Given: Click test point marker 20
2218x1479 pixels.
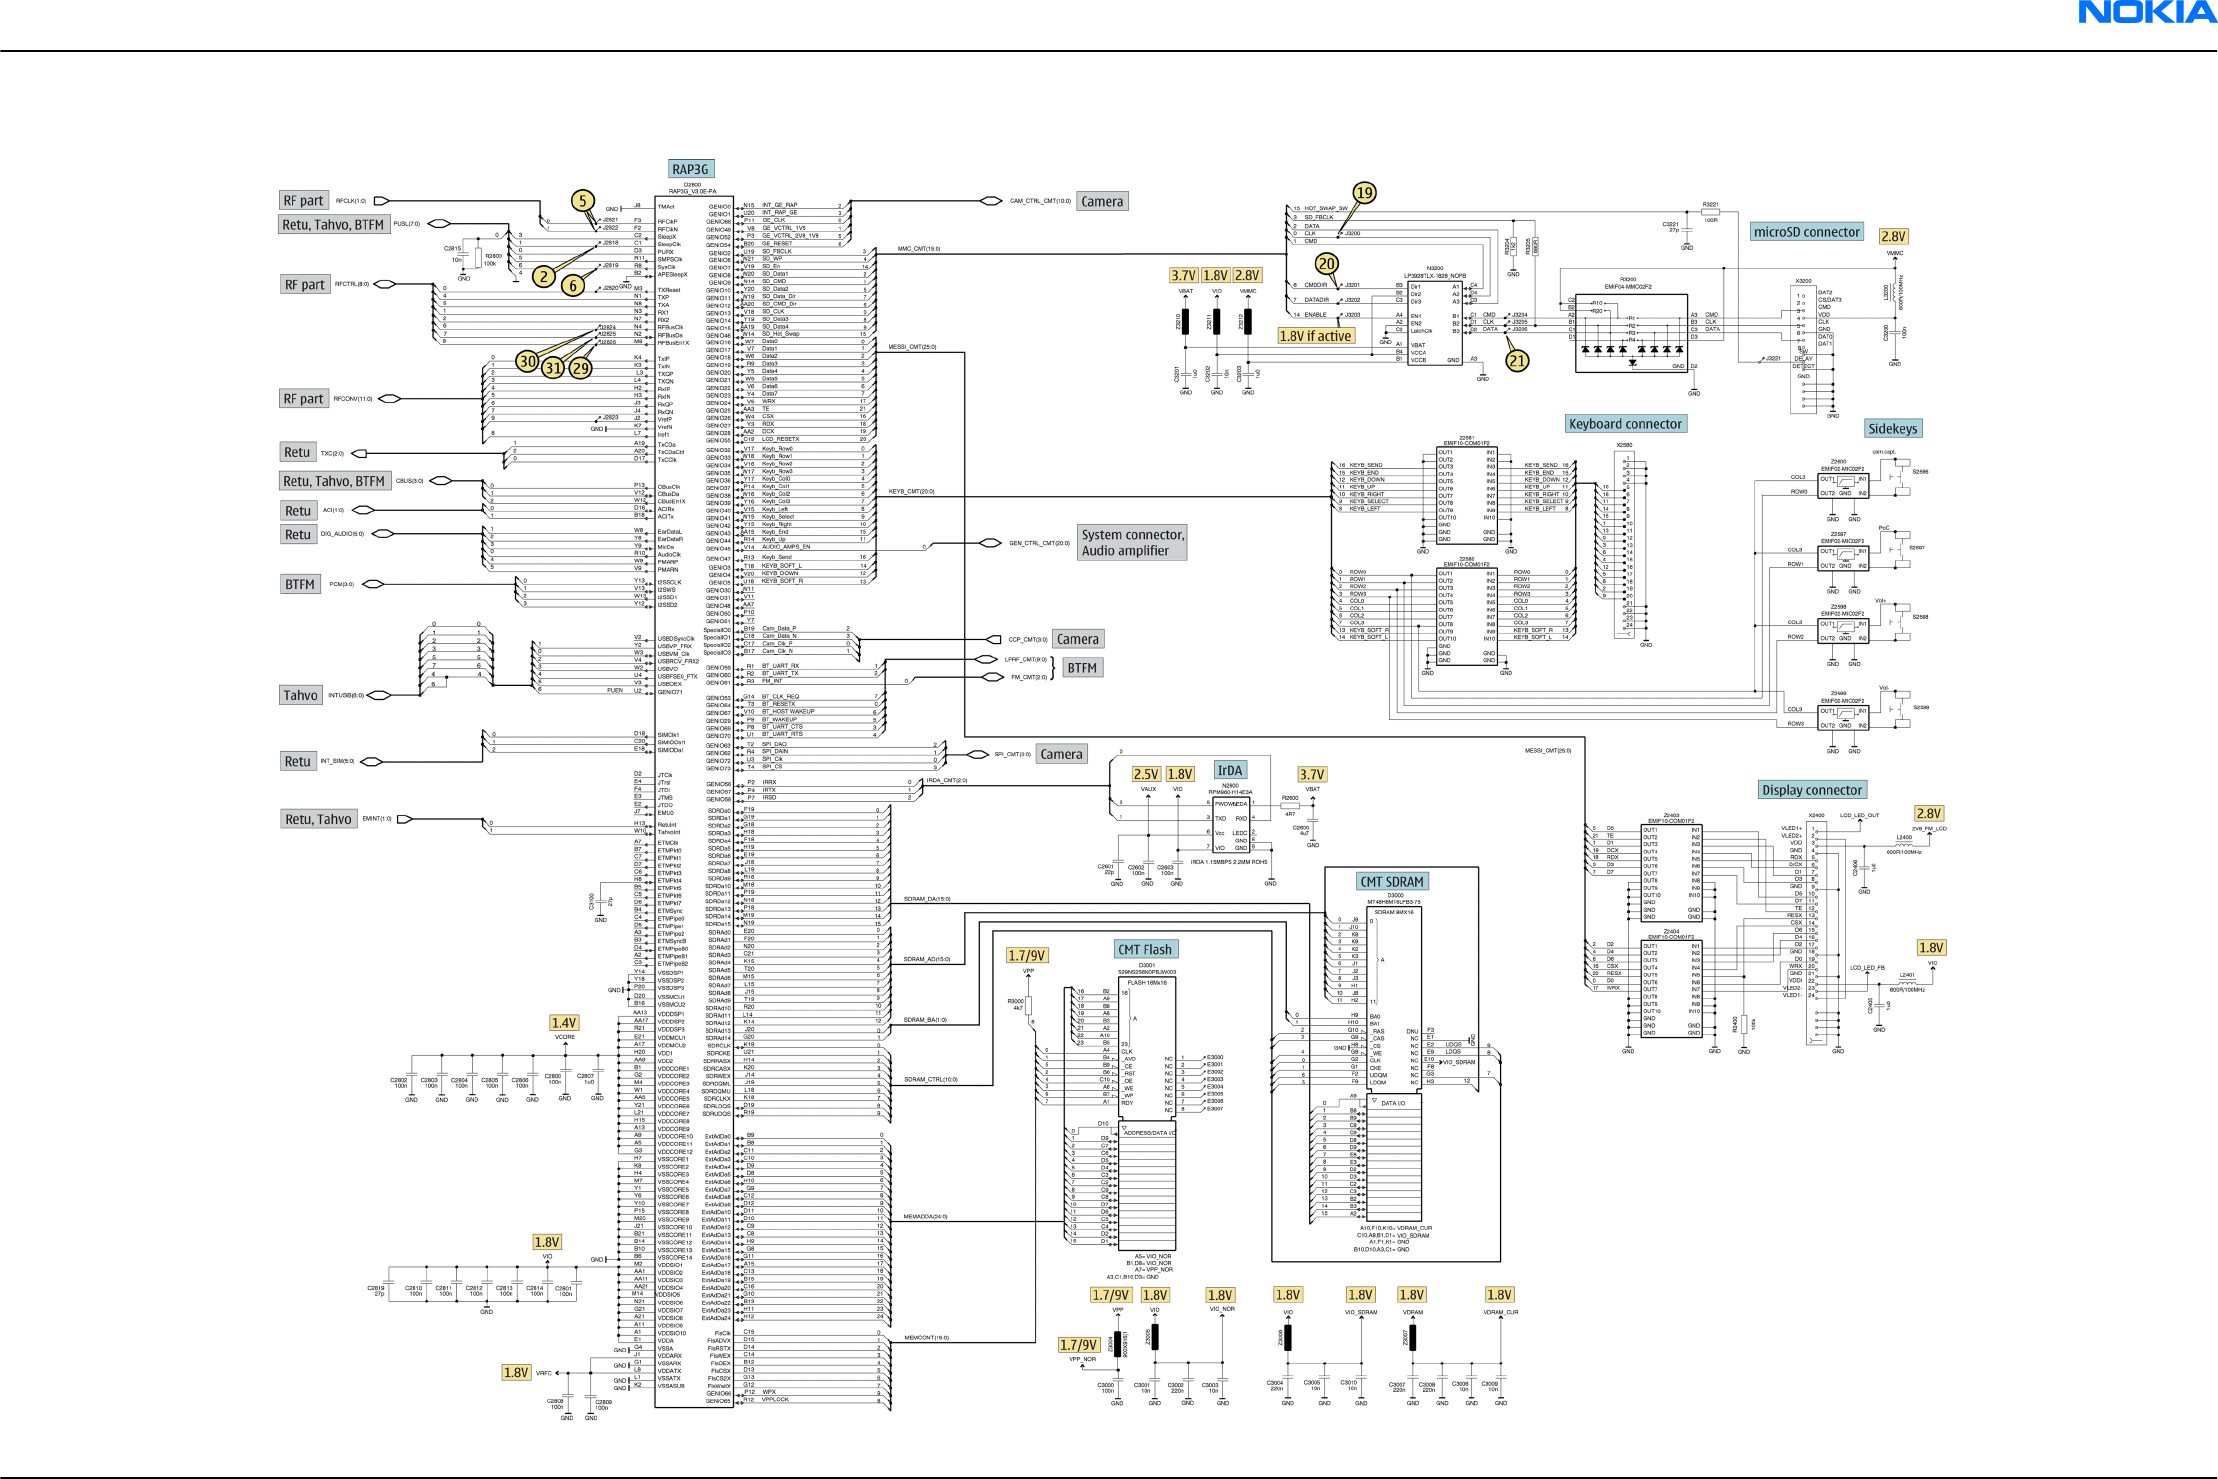Looking at the screenshot, I should click(x=1326, y=264).
